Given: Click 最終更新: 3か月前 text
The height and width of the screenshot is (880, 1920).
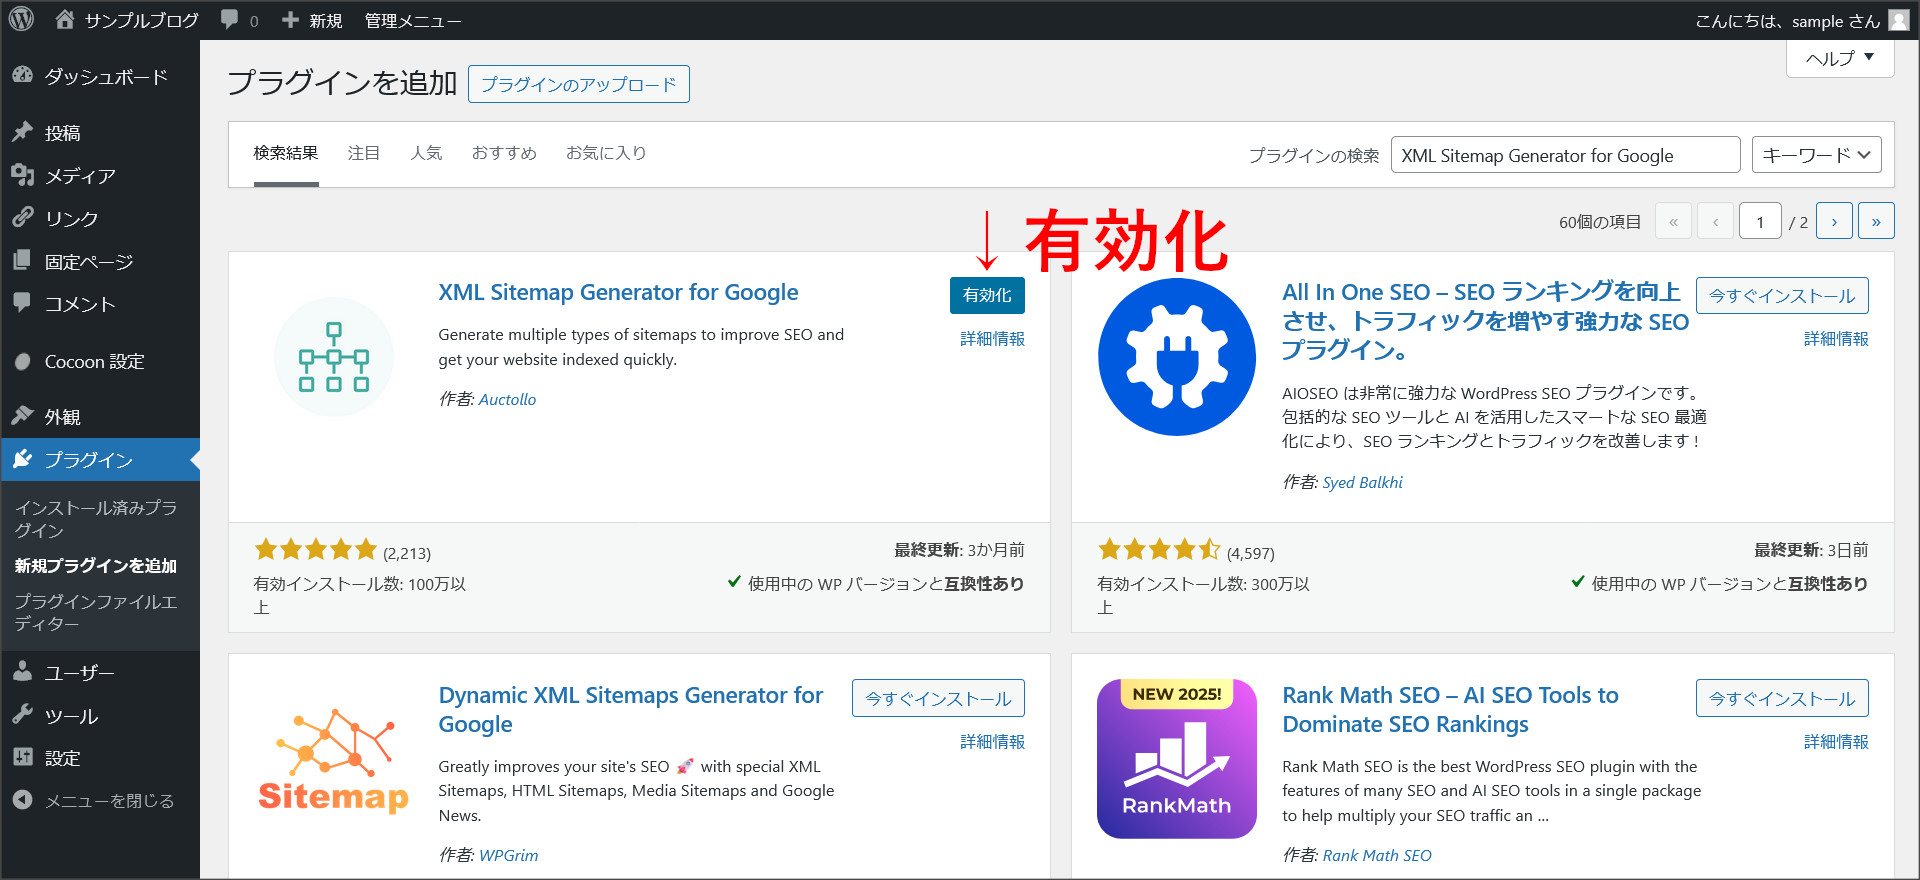Looking at the screenshot, I should tap(959, 550).
